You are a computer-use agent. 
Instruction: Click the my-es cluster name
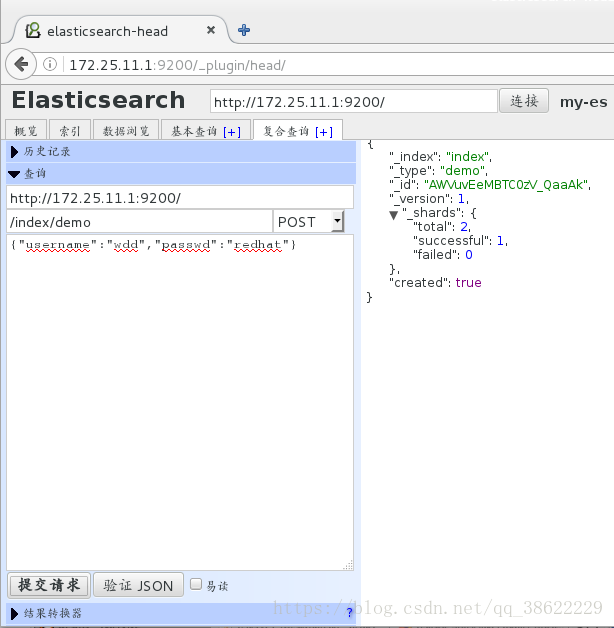tap(584, 102)
